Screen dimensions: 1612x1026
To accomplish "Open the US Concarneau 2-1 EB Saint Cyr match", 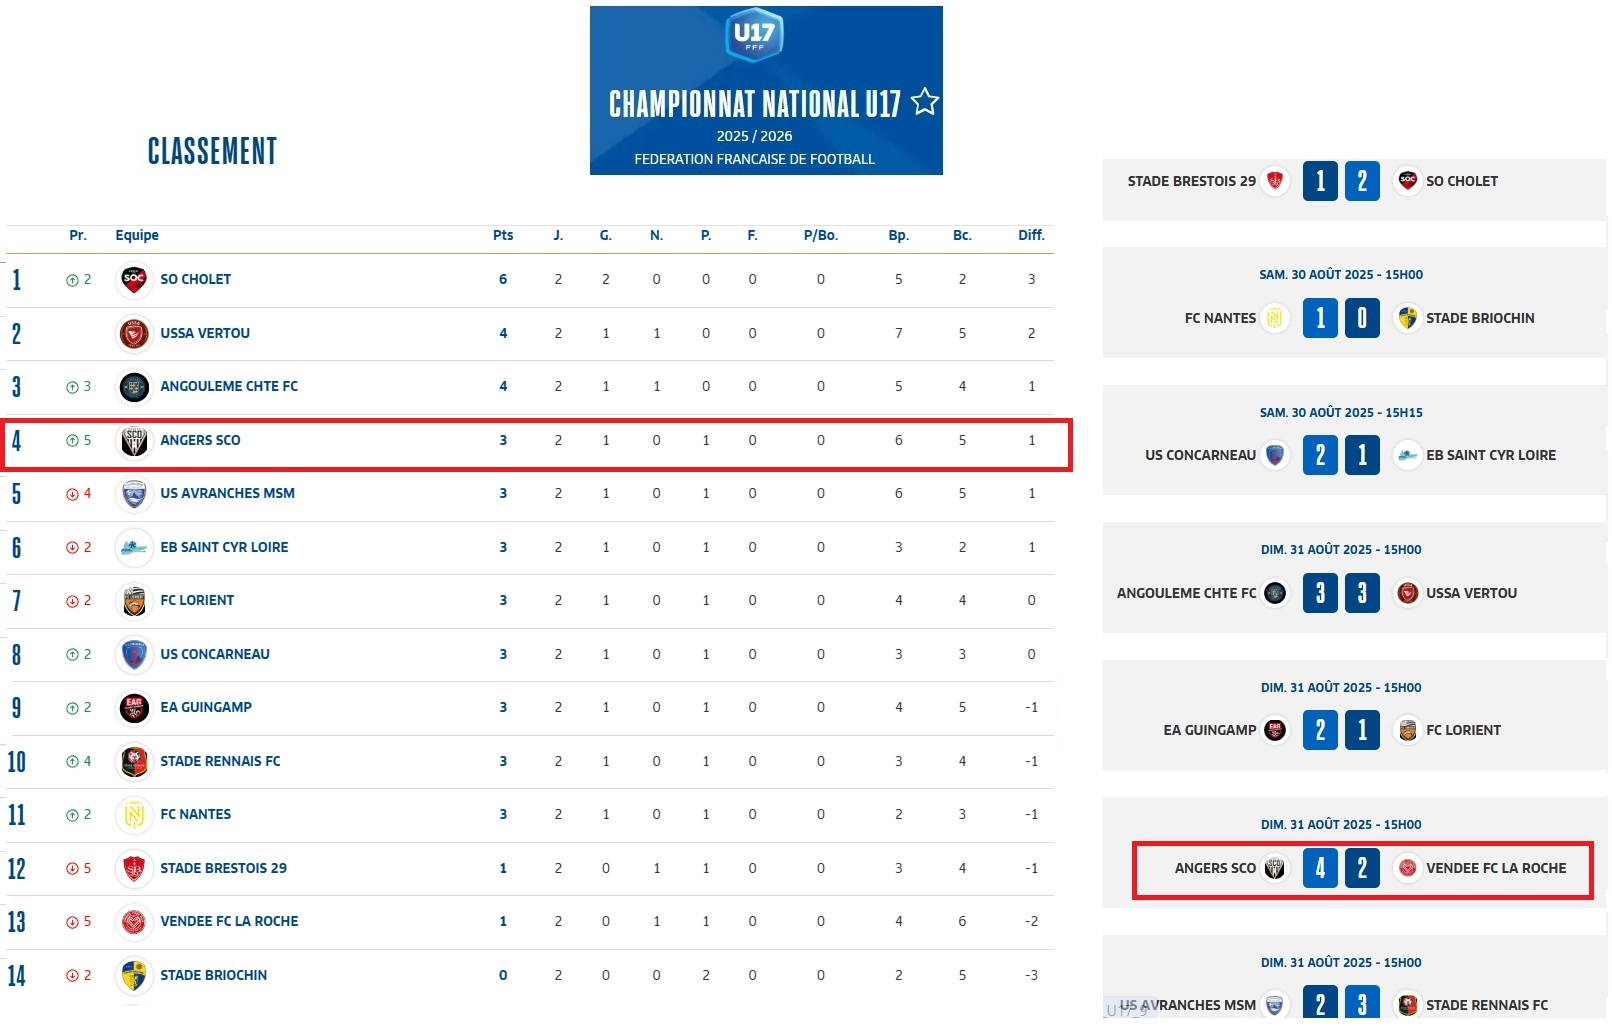I will click(1341, 456).
